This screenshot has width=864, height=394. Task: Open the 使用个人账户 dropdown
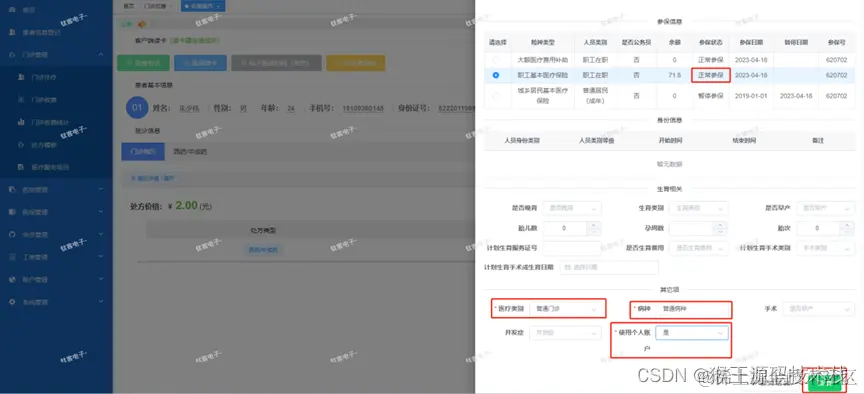692,333
